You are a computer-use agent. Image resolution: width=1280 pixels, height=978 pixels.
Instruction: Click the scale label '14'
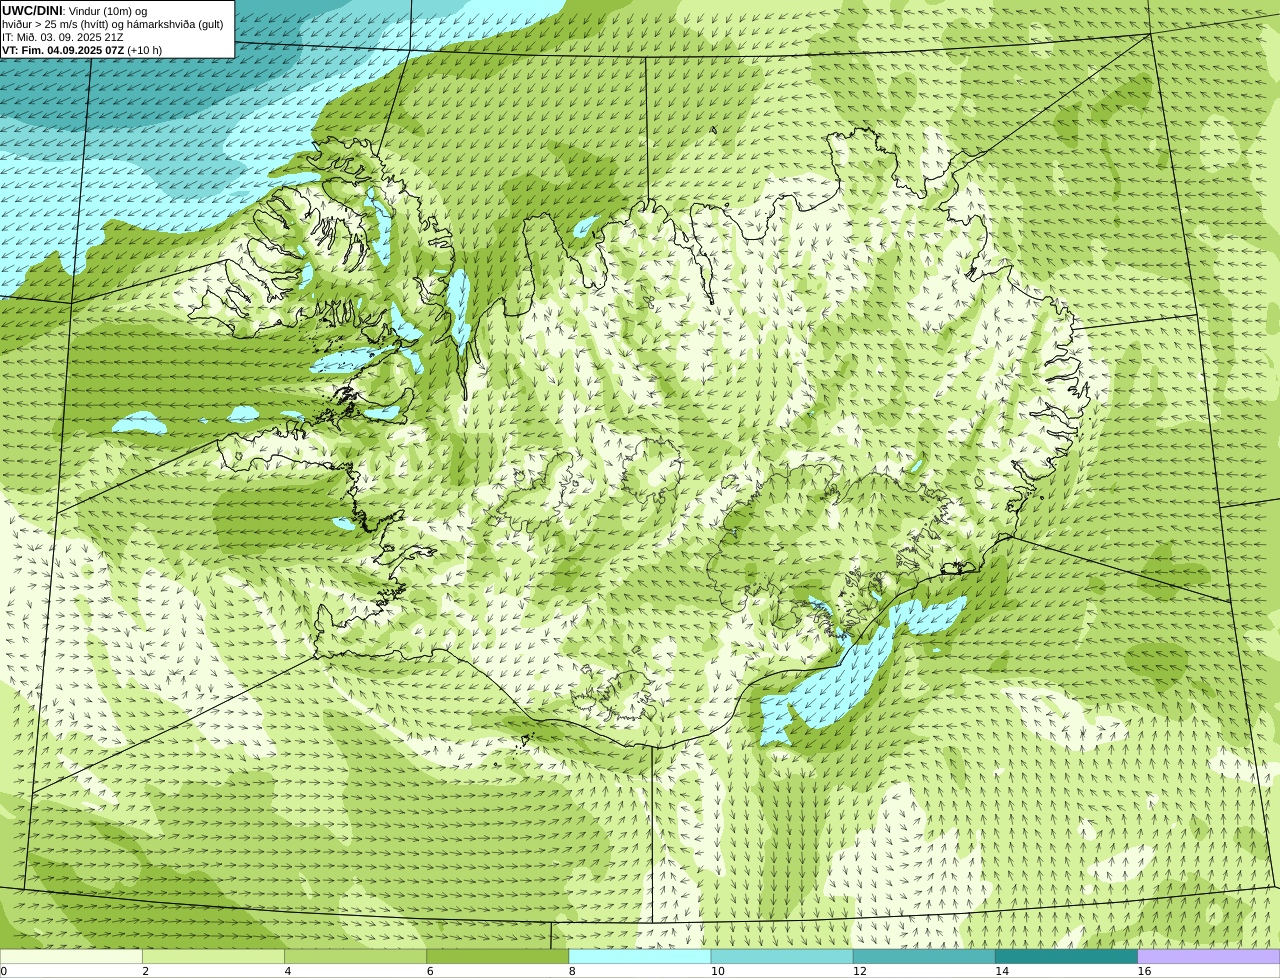click(x=1002, y=971)
